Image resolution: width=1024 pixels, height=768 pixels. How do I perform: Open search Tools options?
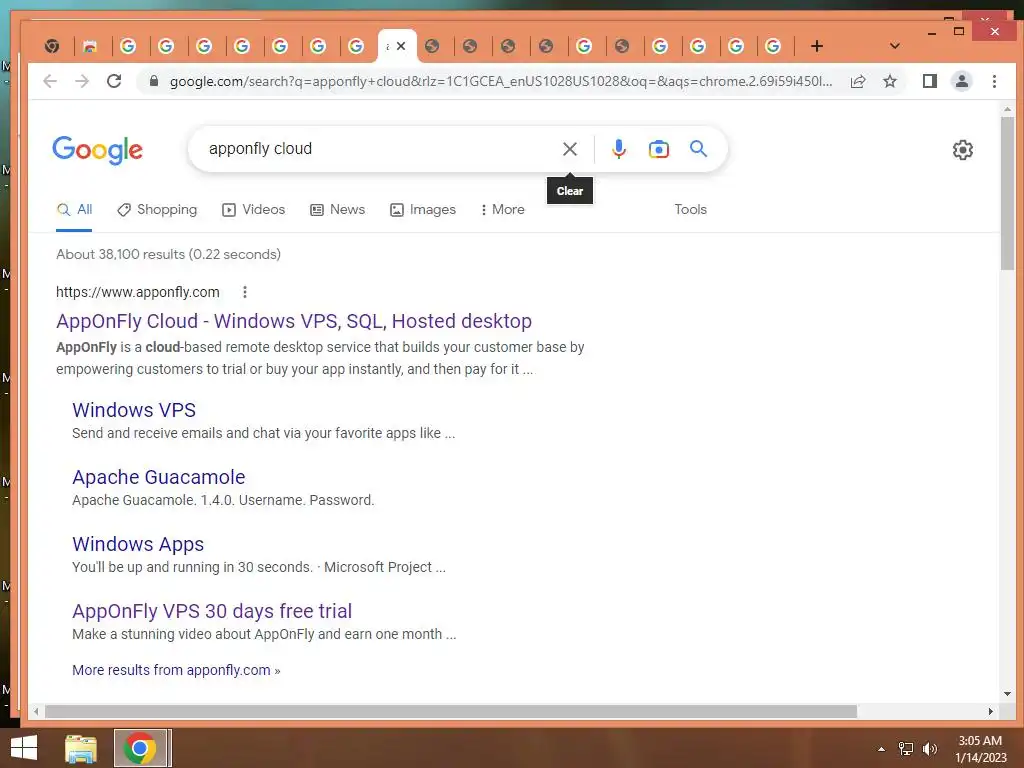690,210
